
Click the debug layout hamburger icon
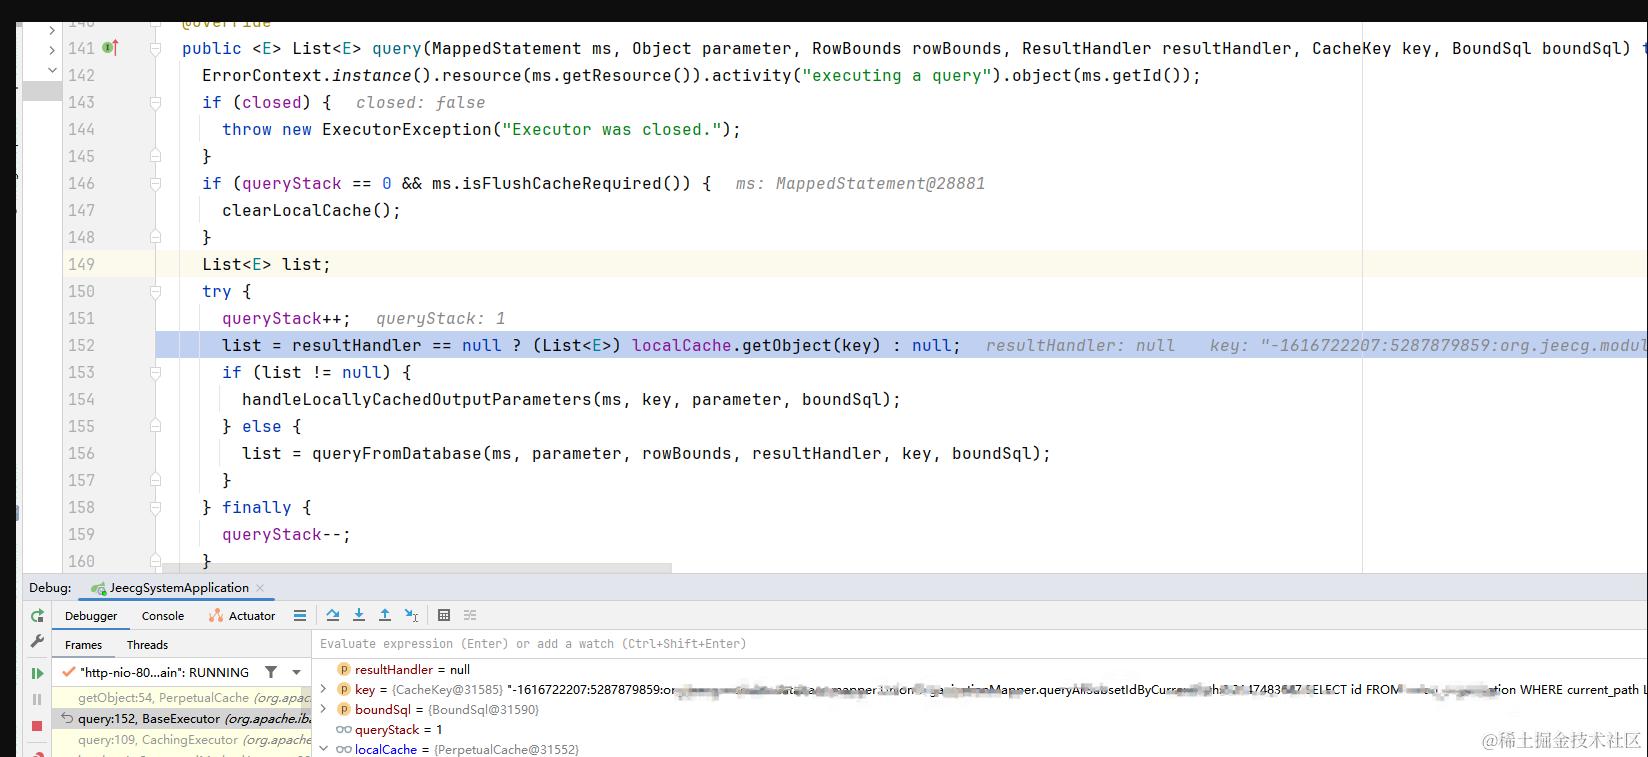[x=300, y=616]
